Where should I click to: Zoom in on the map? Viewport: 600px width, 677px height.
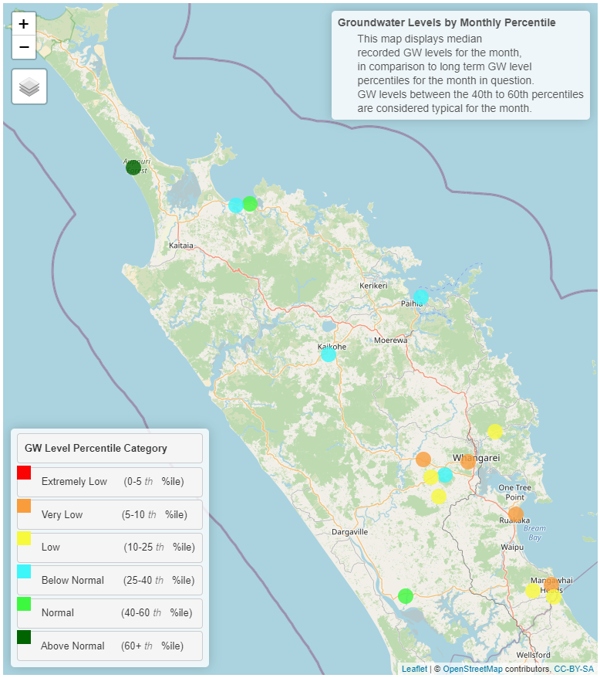click(x=24, y=24)
